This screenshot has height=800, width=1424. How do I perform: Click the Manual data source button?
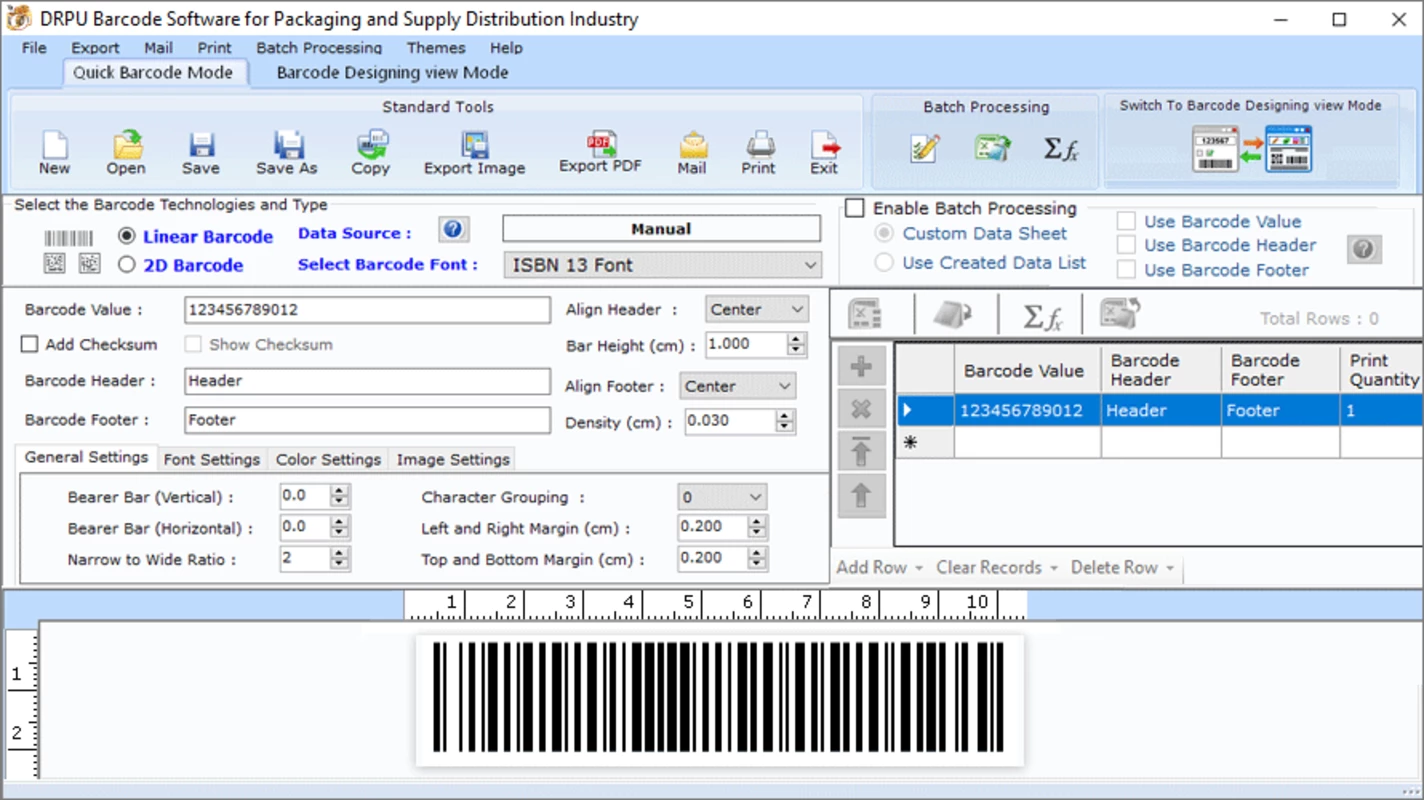(661, 229)
